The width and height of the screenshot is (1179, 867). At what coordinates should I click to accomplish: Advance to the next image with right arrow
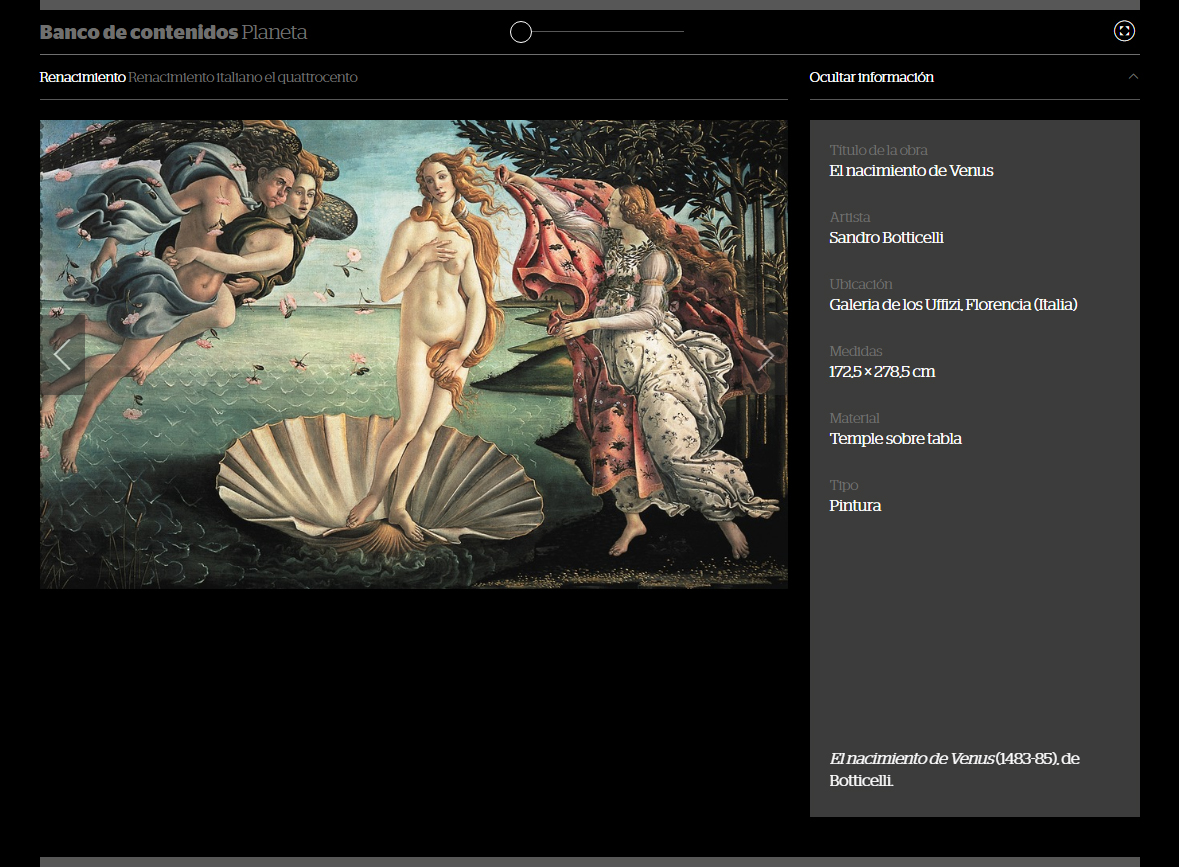tap(766, 355)
